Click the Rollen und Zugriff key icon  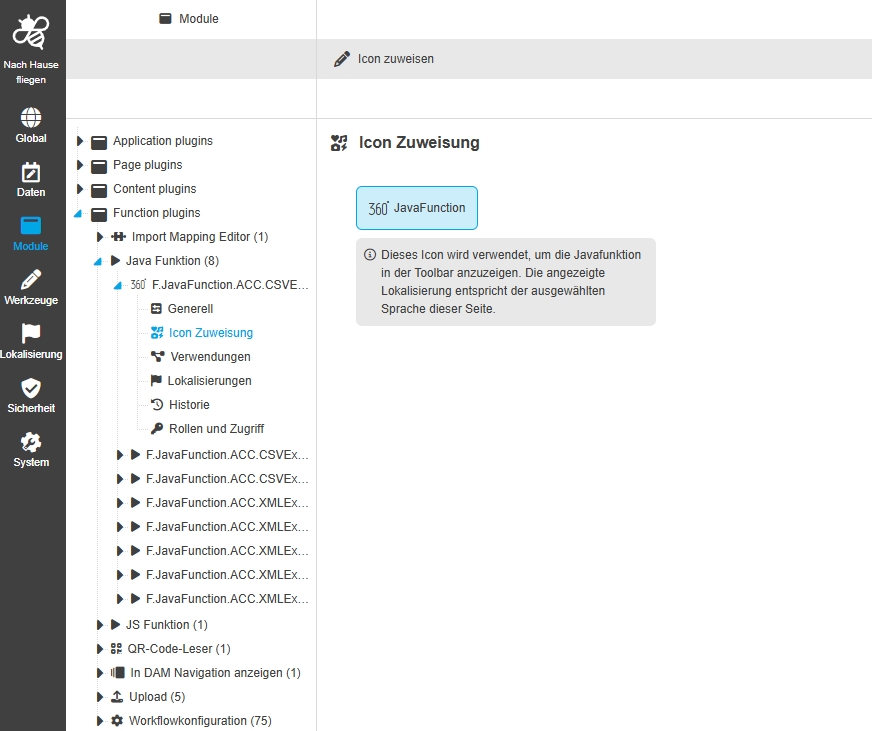click(157, 428)
